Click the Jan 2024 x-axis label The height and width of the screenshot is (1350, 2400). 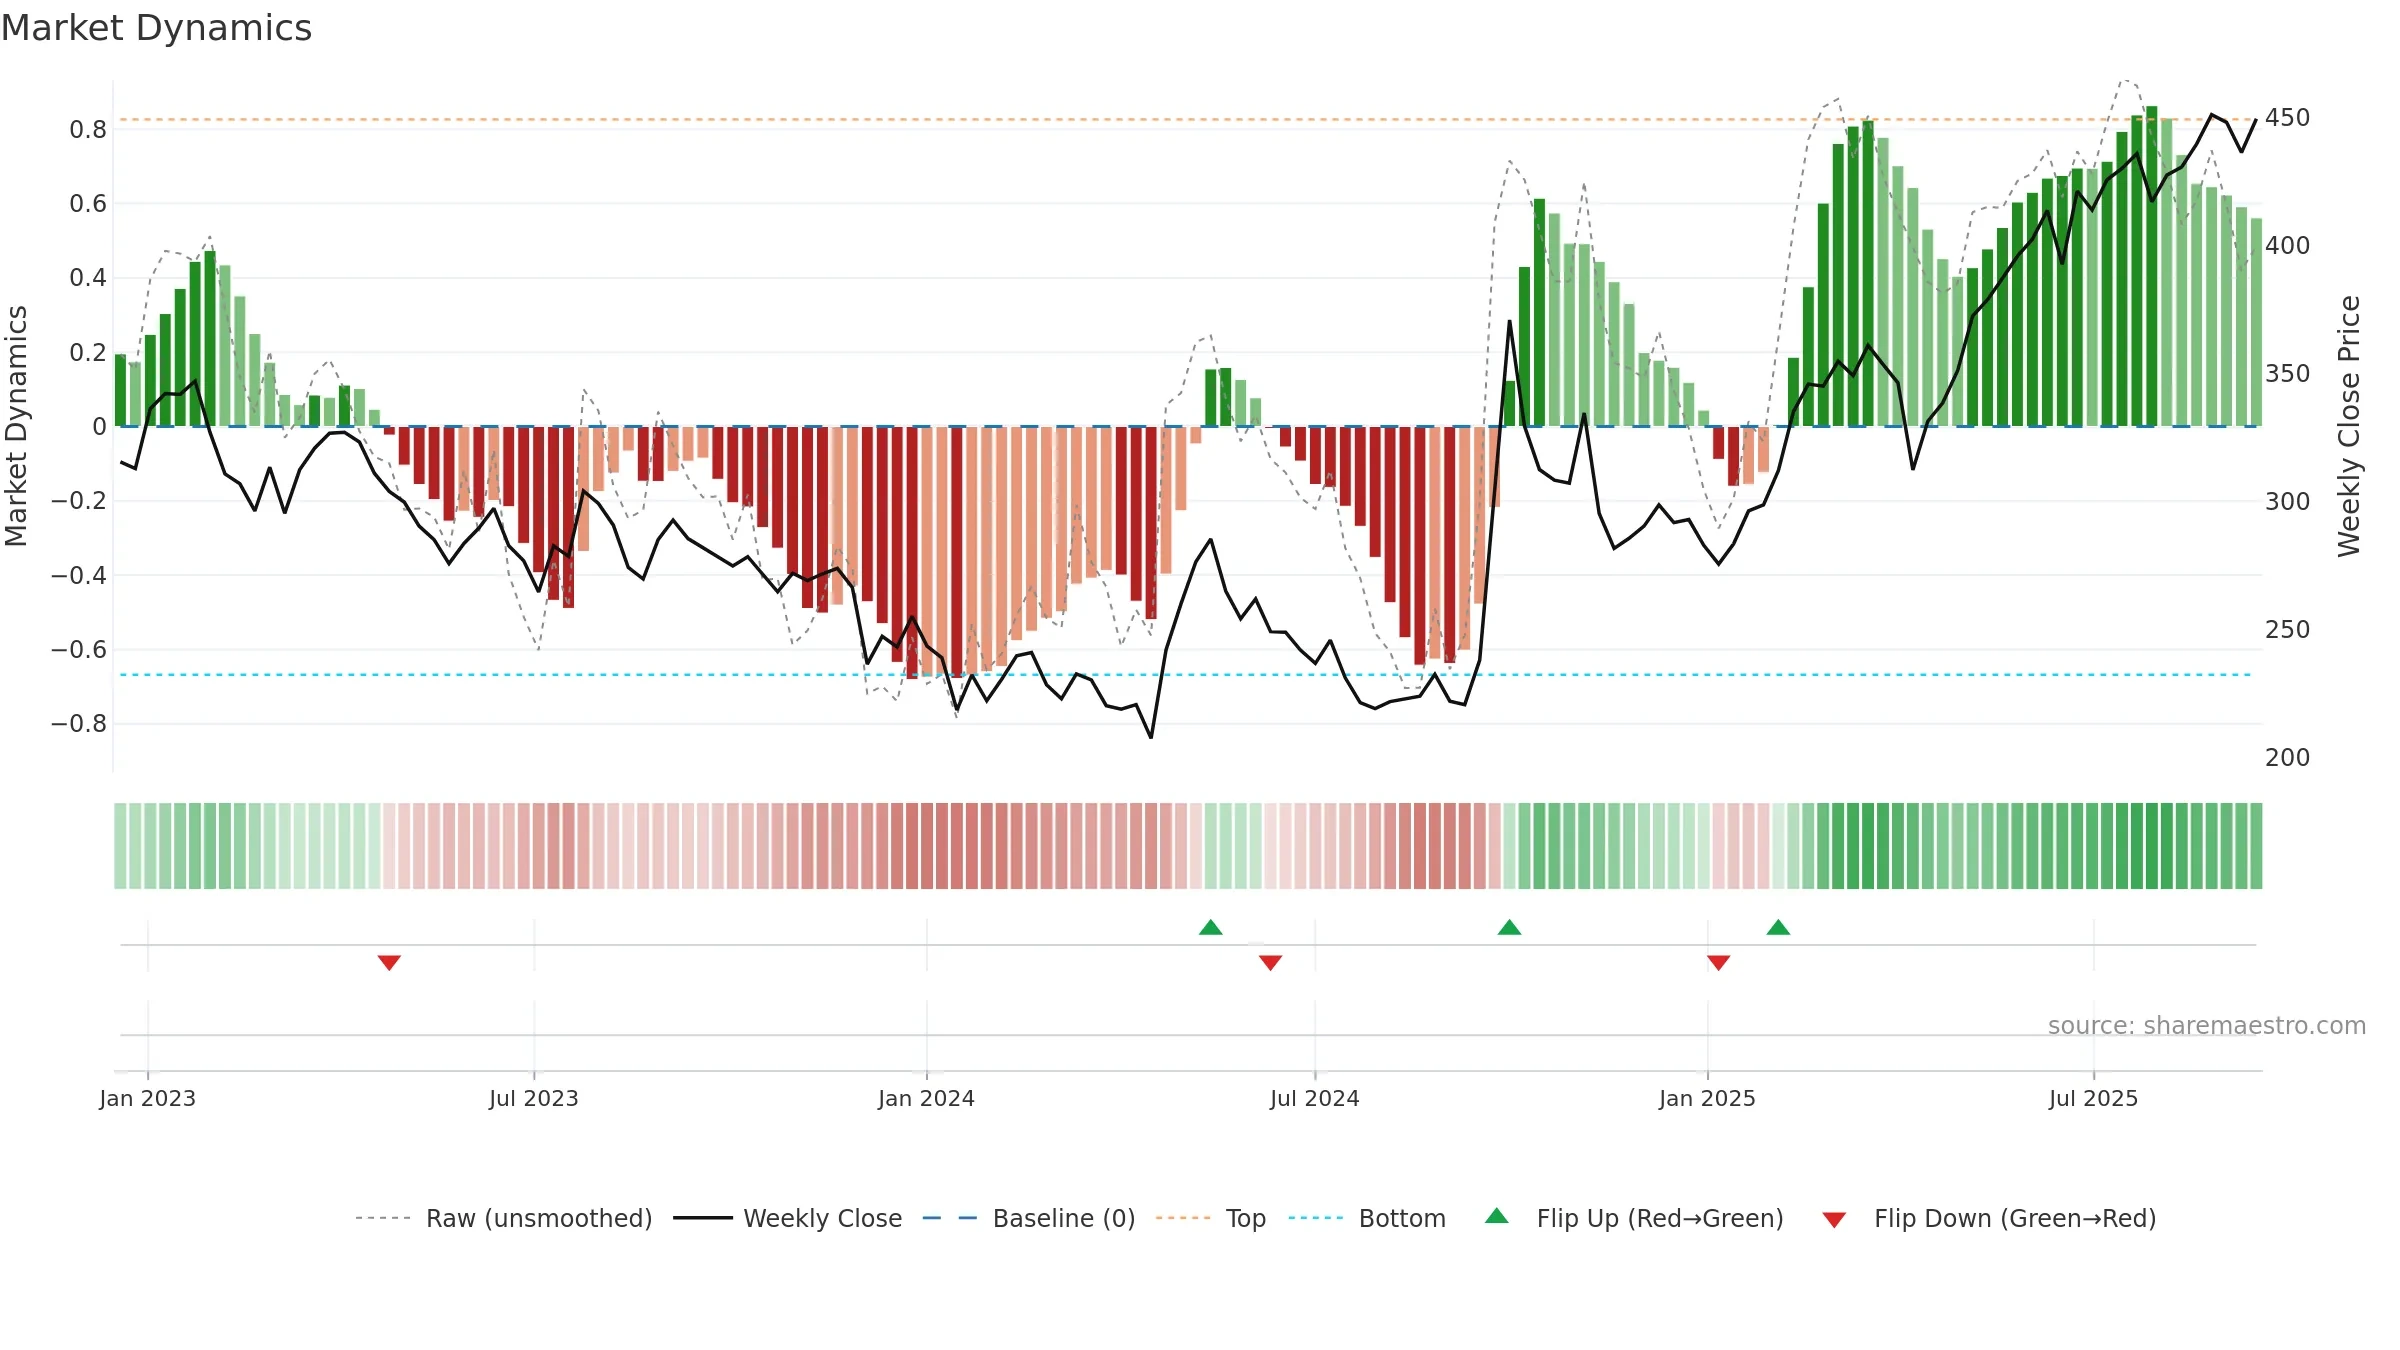pos(927,1098)
